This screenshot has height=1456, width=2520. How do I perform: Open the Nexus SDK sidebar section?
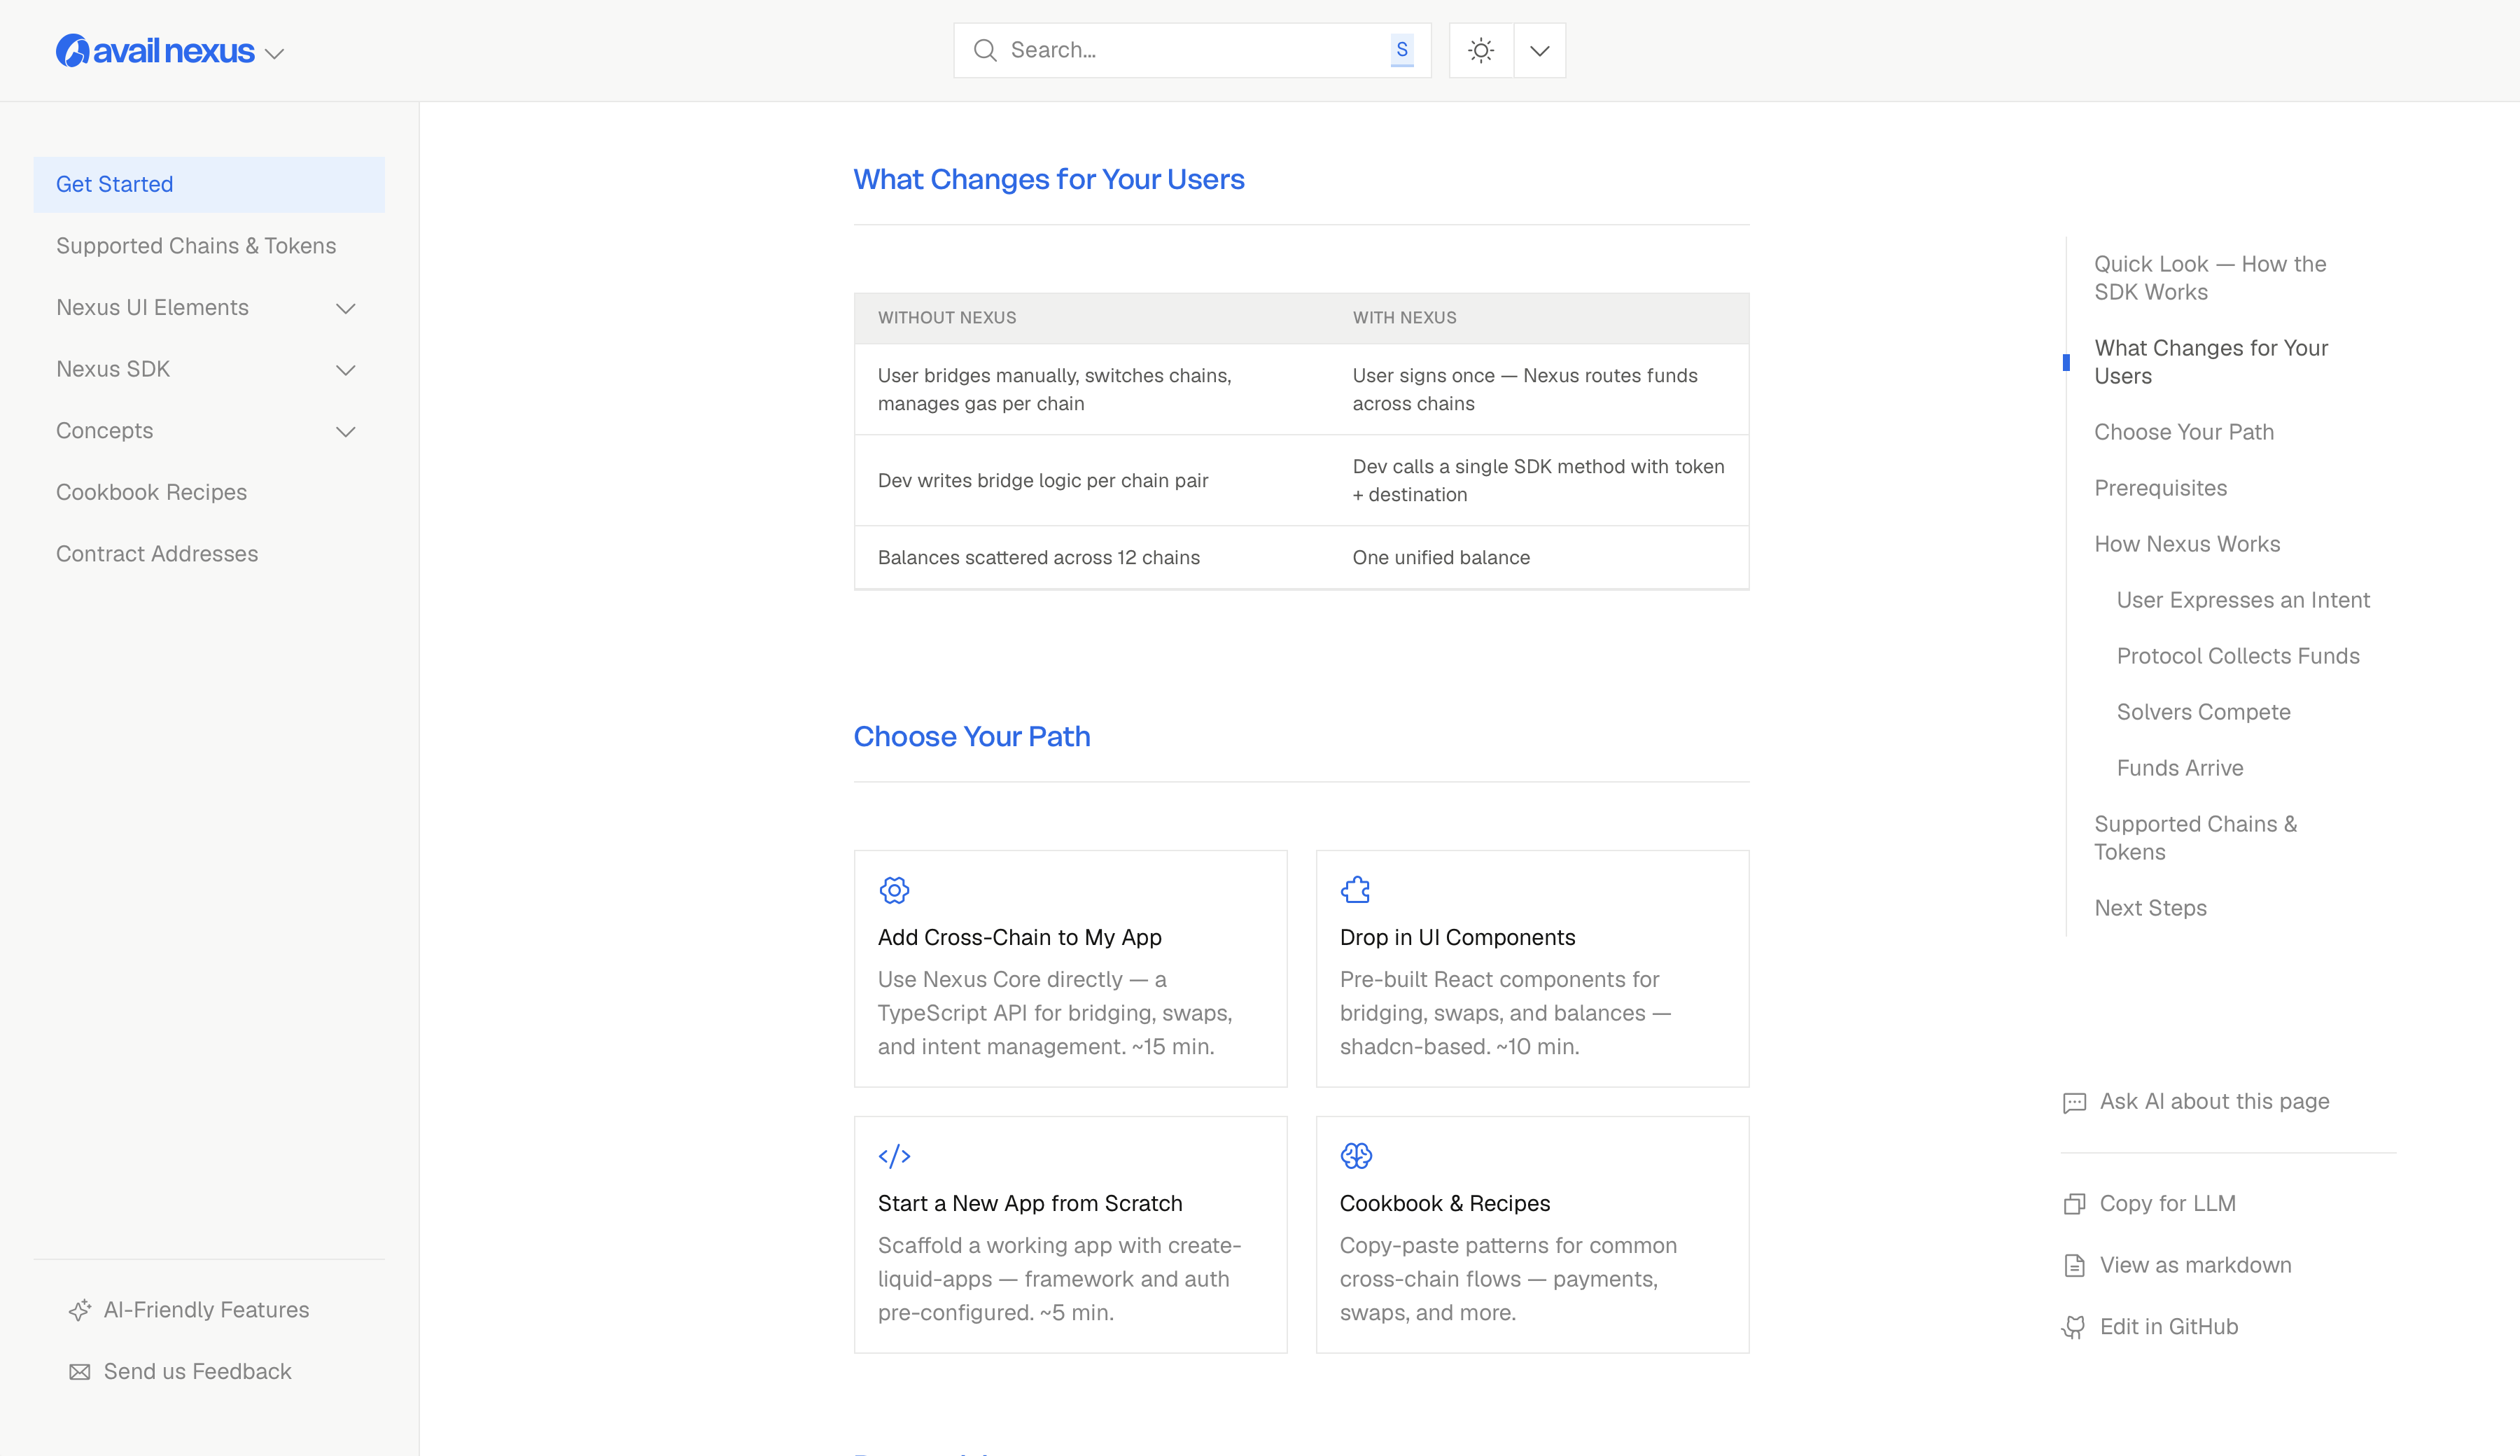113,369
